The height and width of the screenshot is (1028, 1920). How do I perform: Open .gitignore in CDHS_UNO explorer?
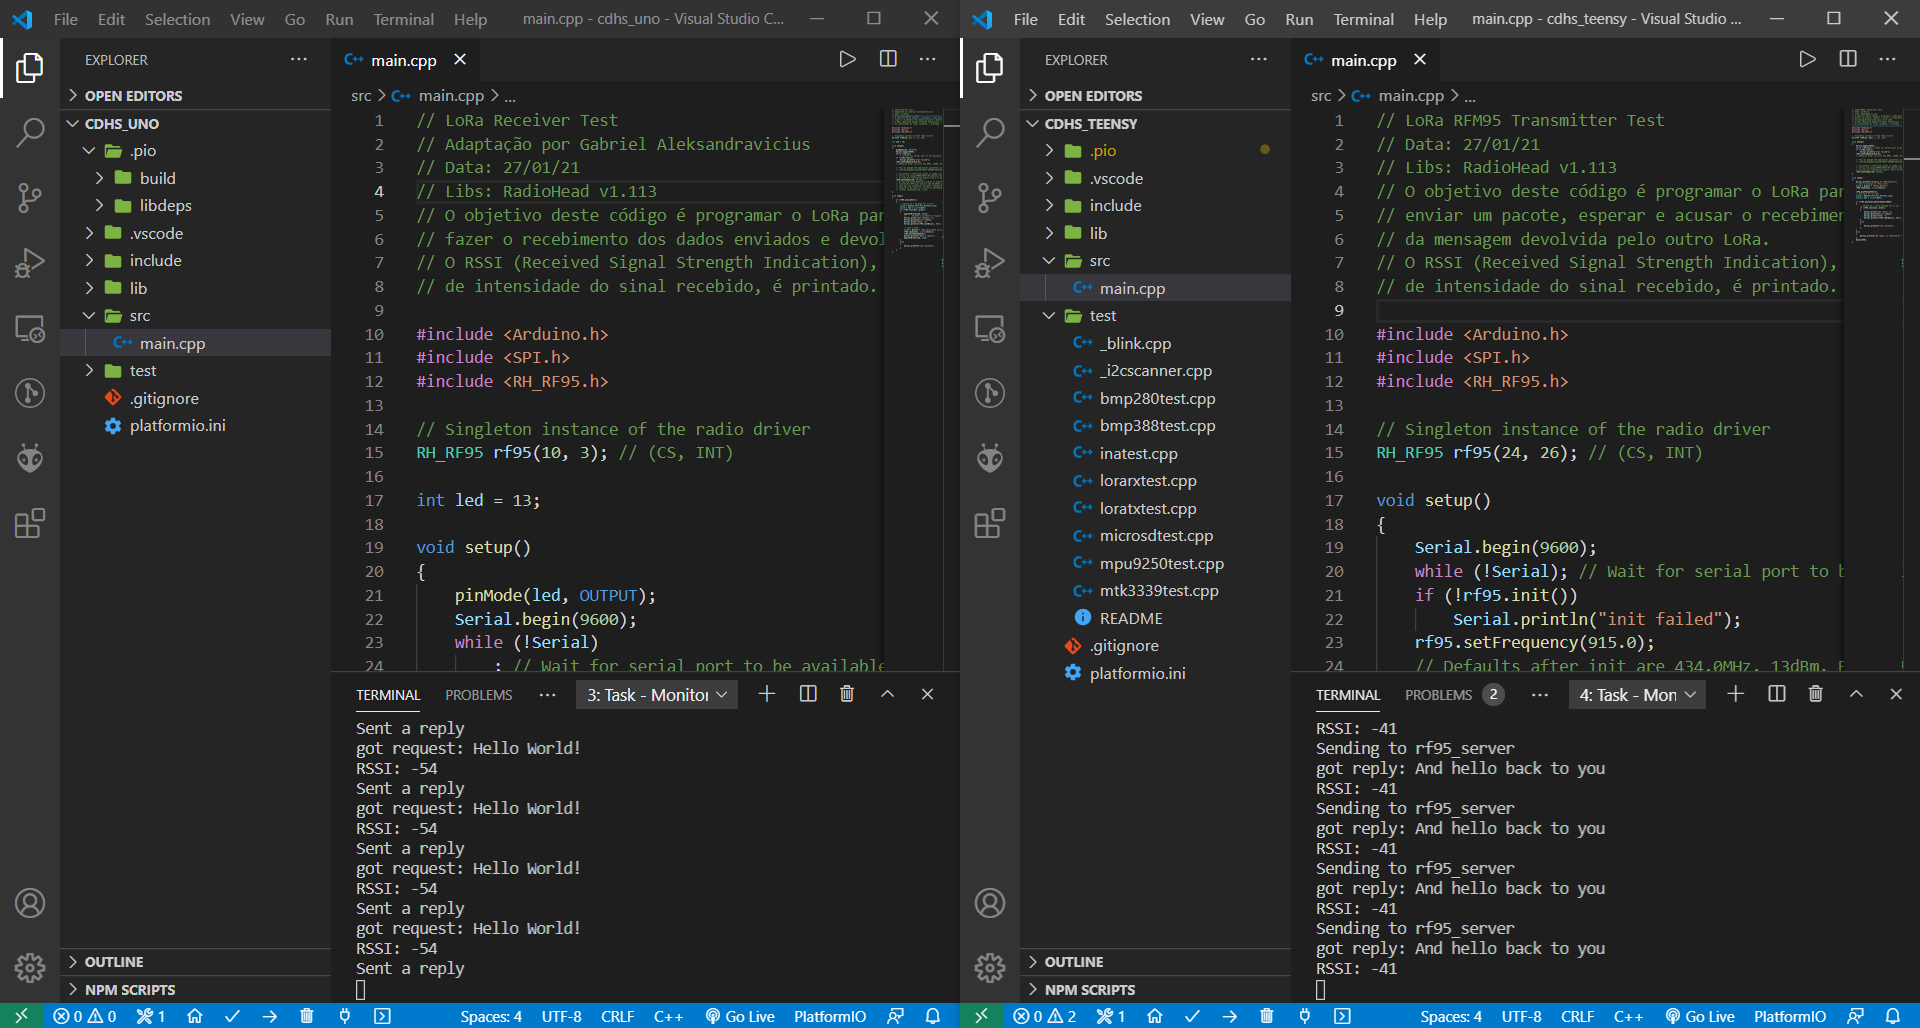[195, 398]
